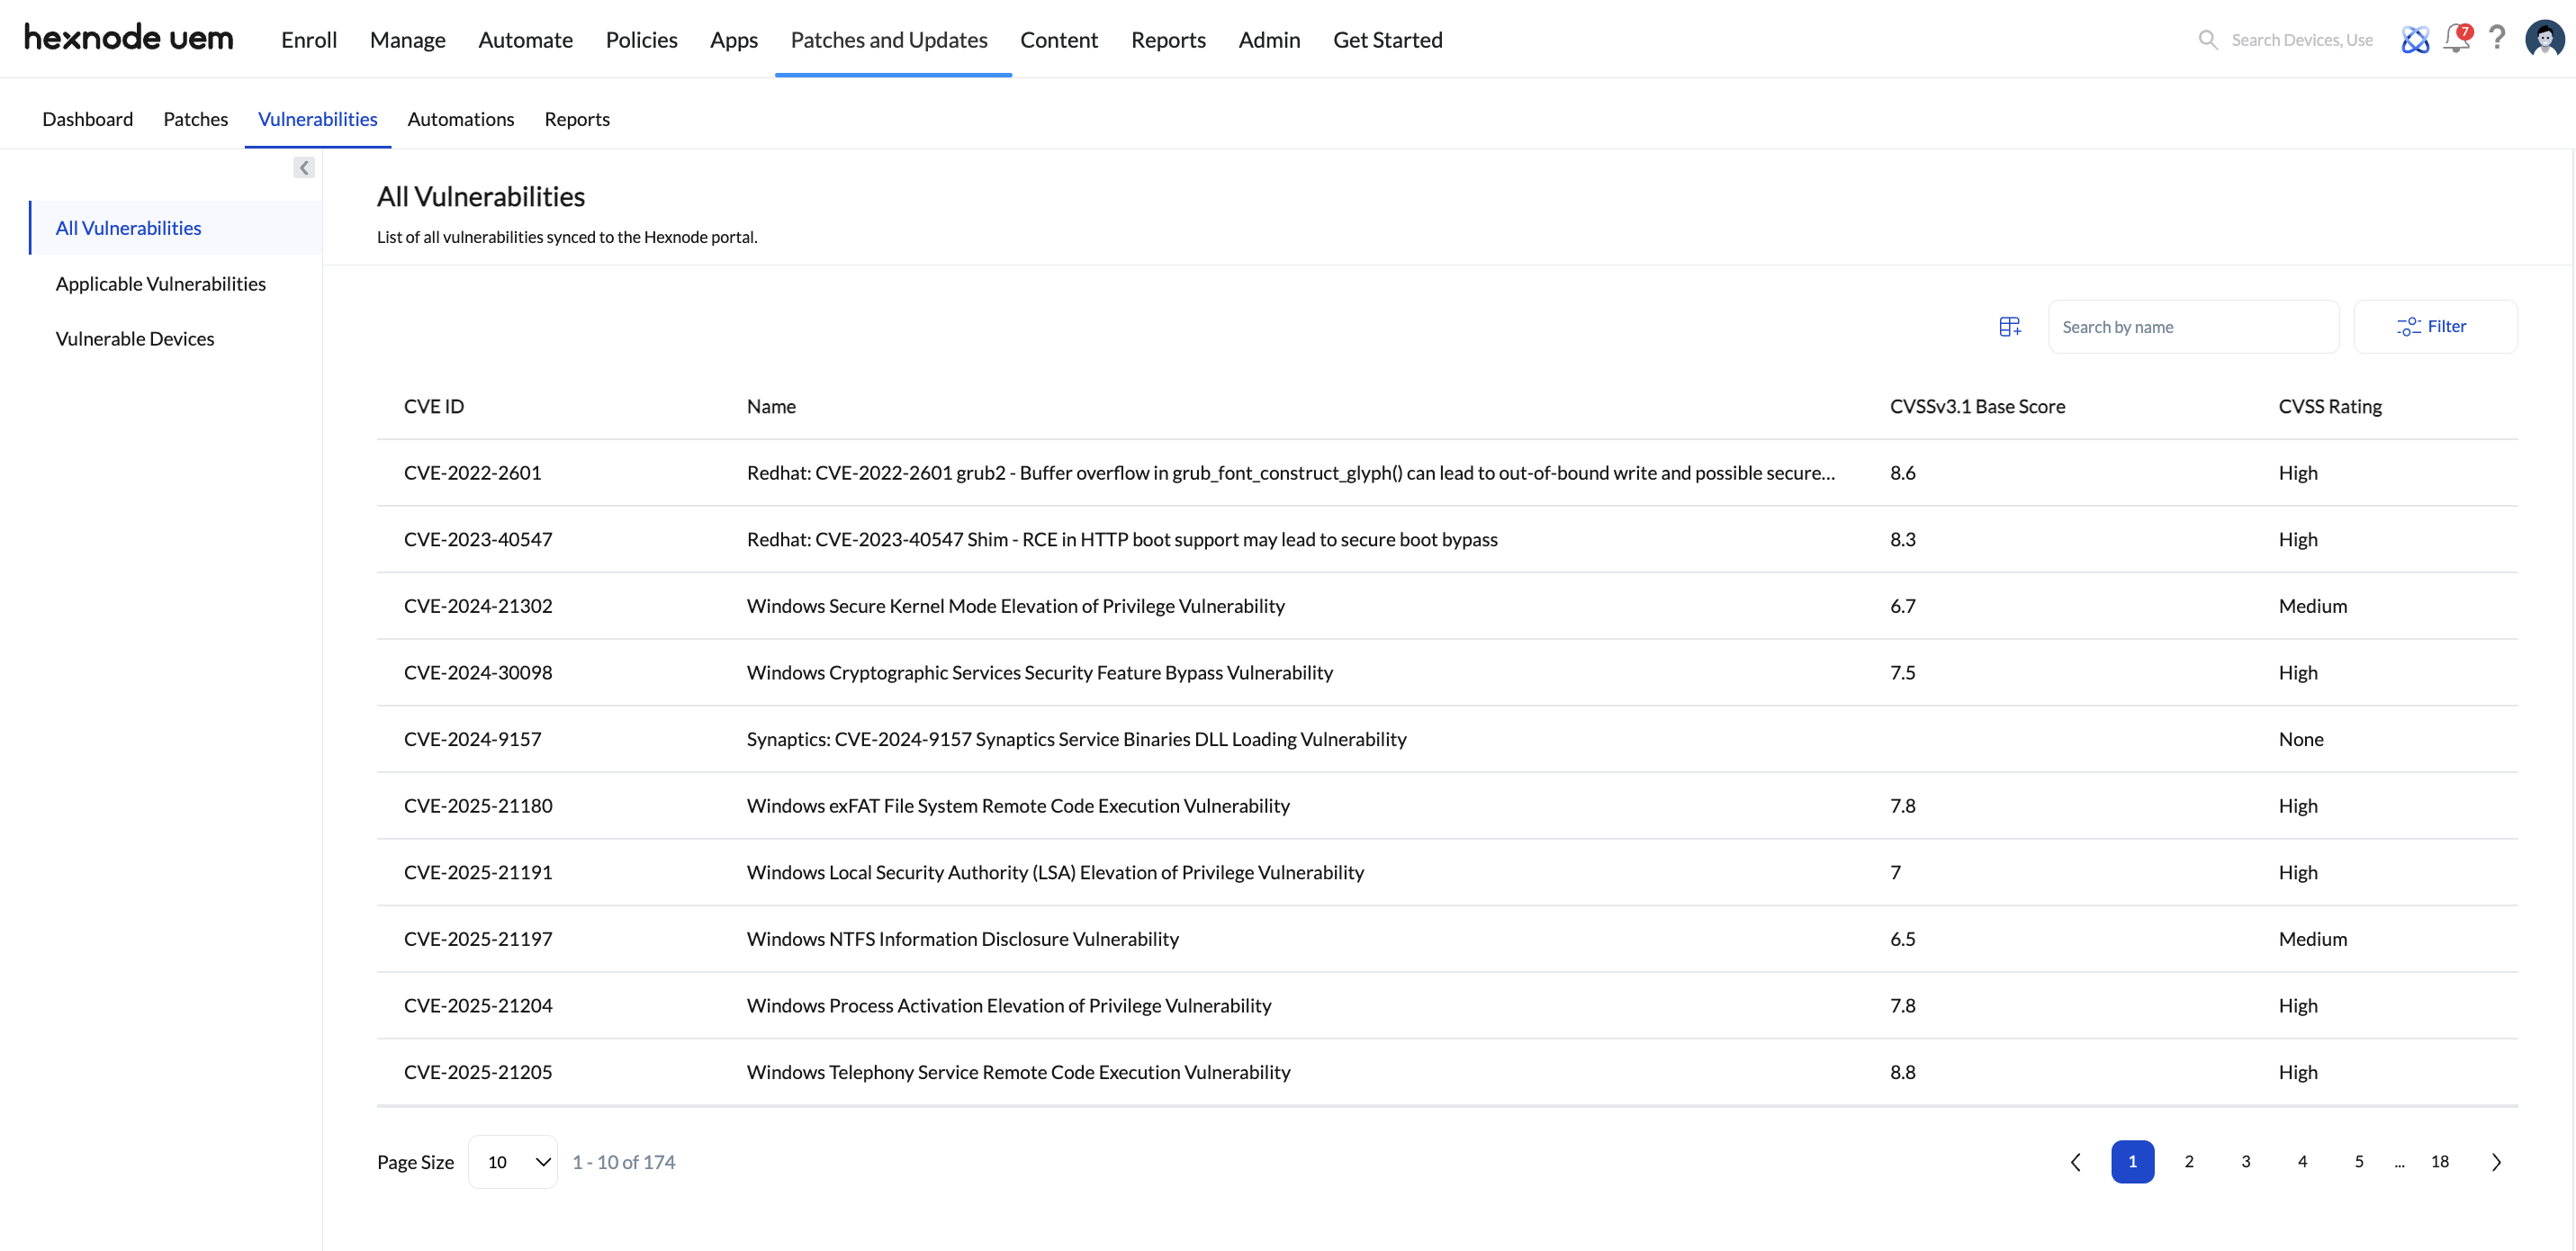Open the user profile avatar
Screen dimensions: 2576x1251
click(2544, 39)
